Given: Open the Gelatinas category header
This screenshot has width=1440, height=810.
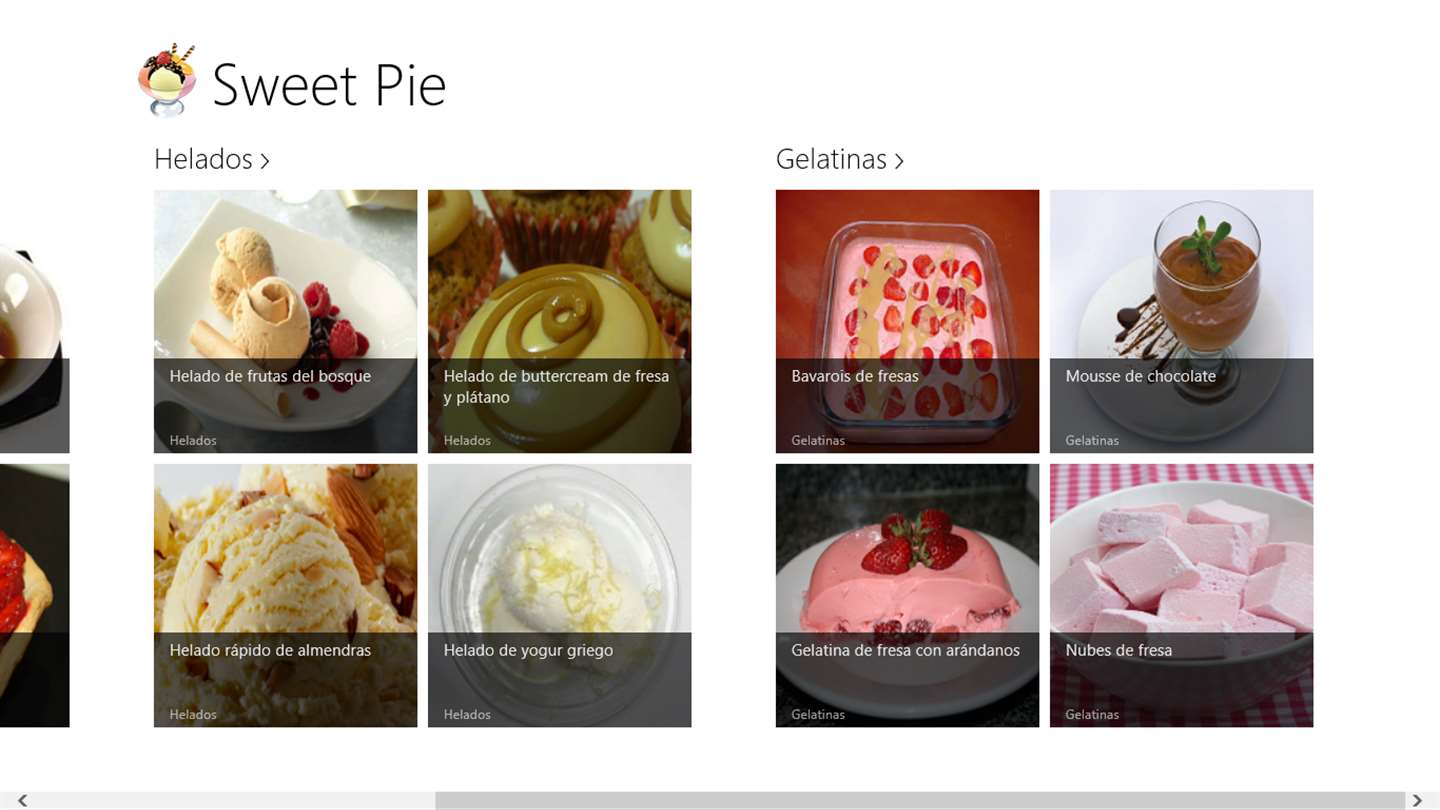Looking at the screenshot, I should coord(831,160).
